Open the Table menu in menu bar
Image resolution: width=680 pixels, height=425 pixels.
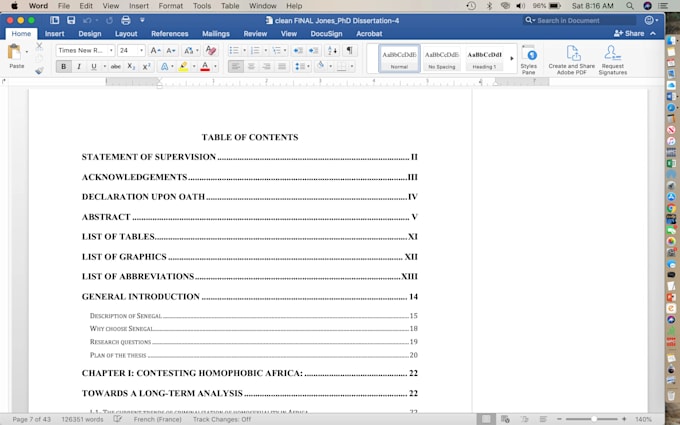[x=230, y=6]
